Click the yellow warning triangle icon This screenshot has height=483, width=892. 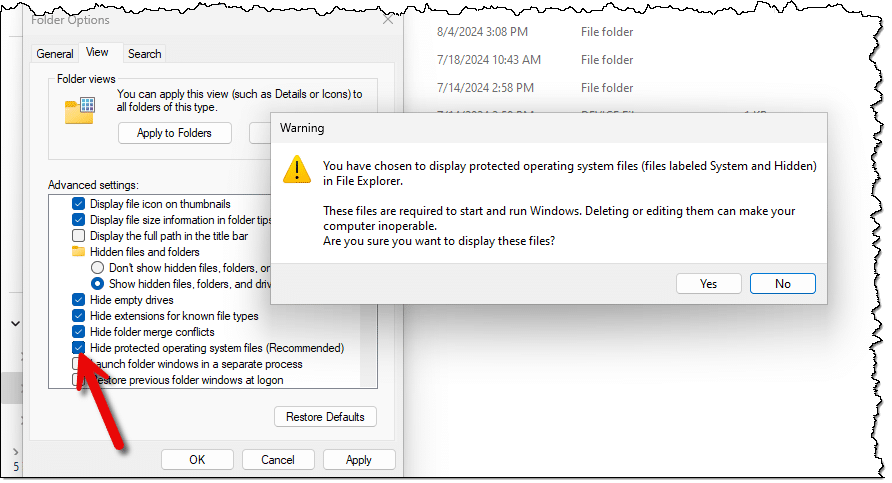click(297, 169)
